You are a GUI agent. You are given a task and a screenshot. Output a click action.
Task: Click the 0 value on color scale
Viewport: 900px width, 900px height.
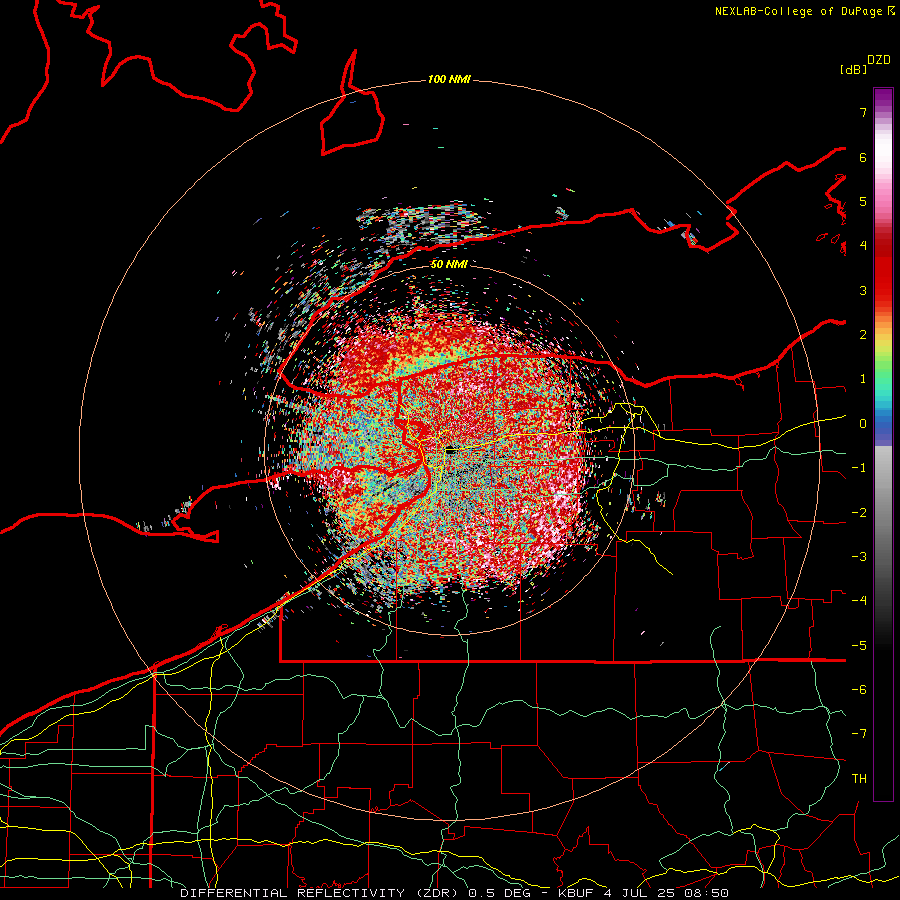[x=863, y=424]
